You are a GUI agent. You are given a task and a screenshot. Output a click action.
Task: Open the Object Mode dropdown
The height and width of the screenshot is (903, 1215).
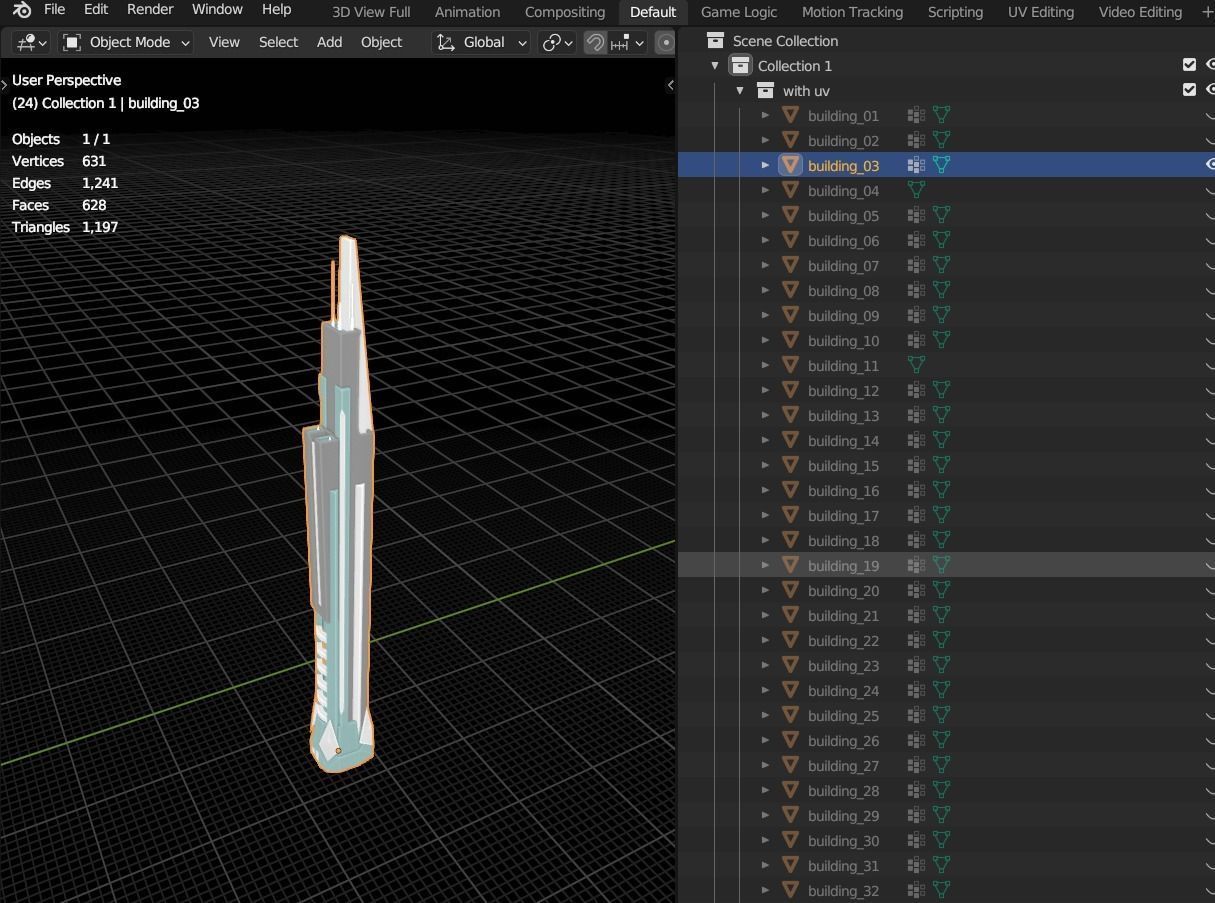[x=126, y=42]
